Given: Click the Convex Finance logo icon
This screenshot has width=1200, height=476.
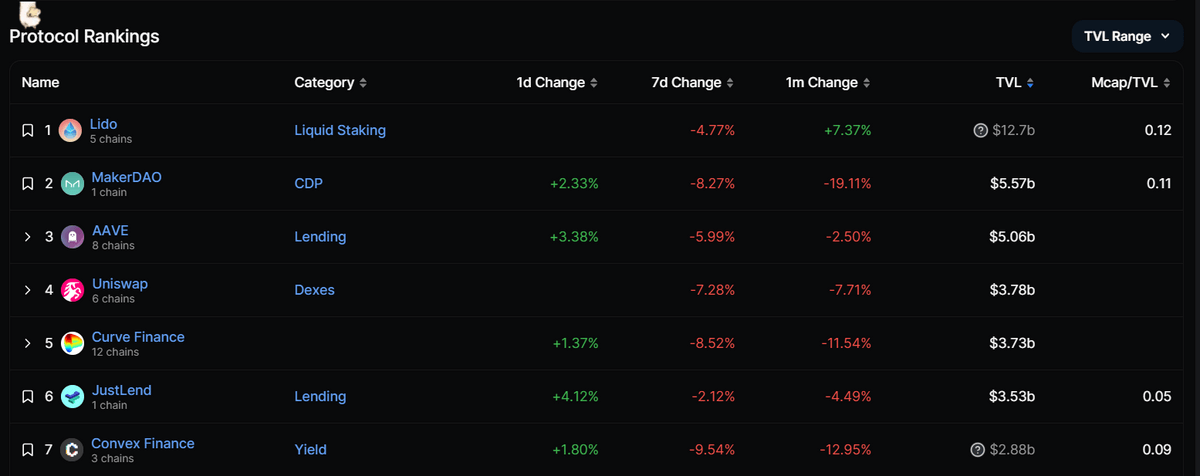Looking at the screenshot, I should (x=71, y=450).
